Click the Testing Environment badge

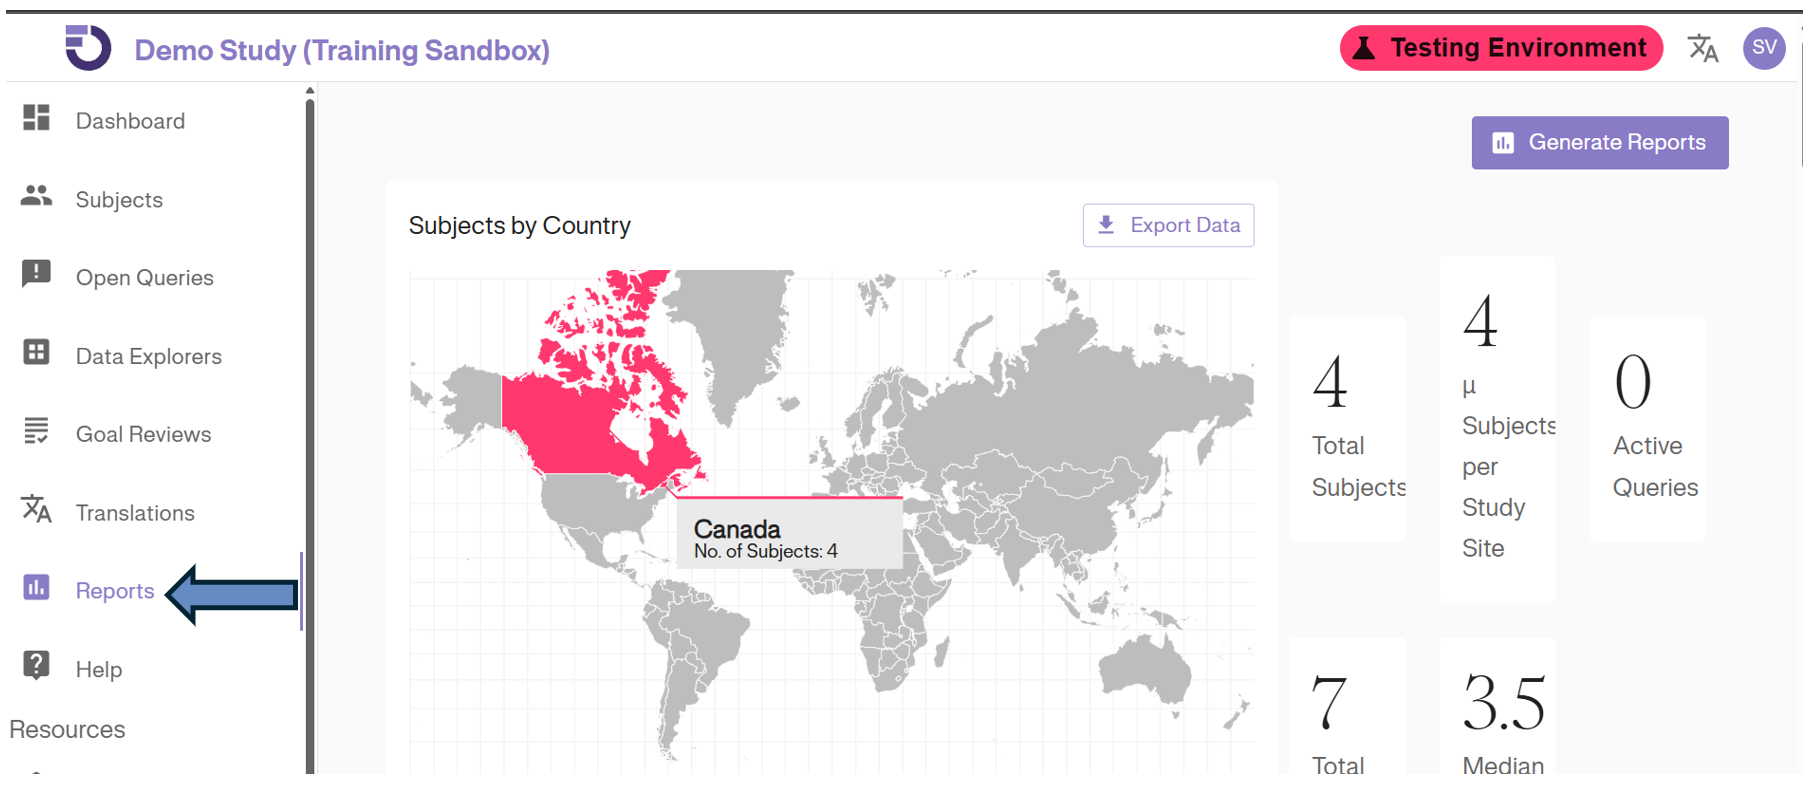click(1500, 48)
